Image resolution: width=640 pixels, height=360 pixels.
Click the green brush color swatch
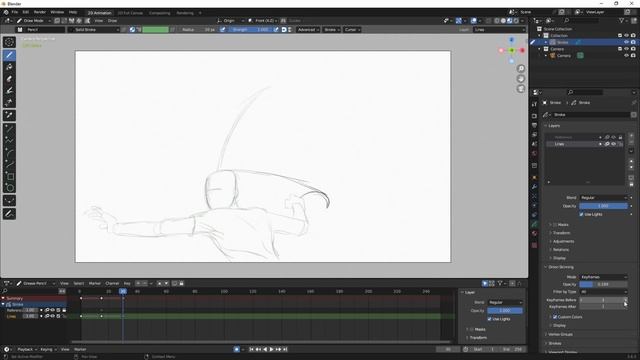pyautogui.click(x=156, y=29)
